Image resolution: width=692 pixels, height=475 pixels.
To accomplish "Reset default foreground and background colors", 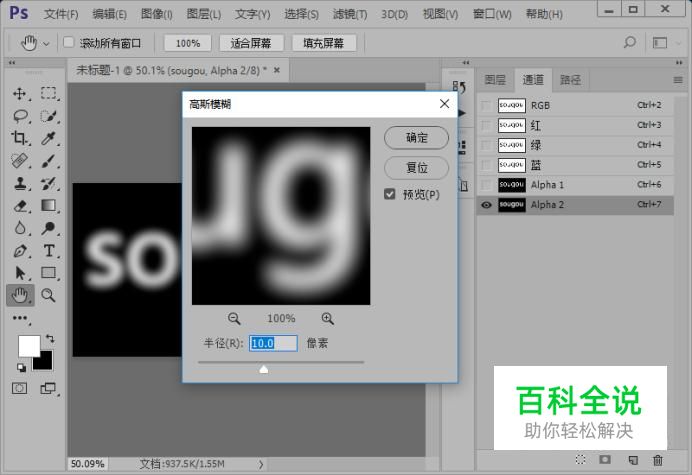I will (x=21, y=367).
